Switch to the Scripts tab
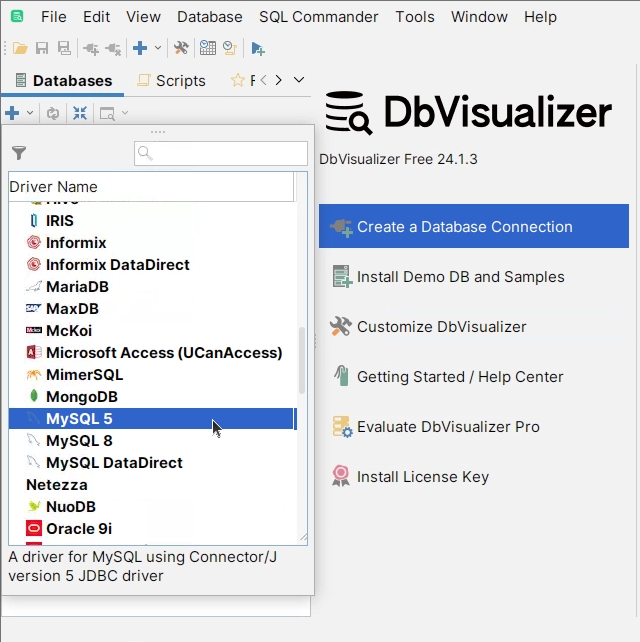 click(171, 81)
